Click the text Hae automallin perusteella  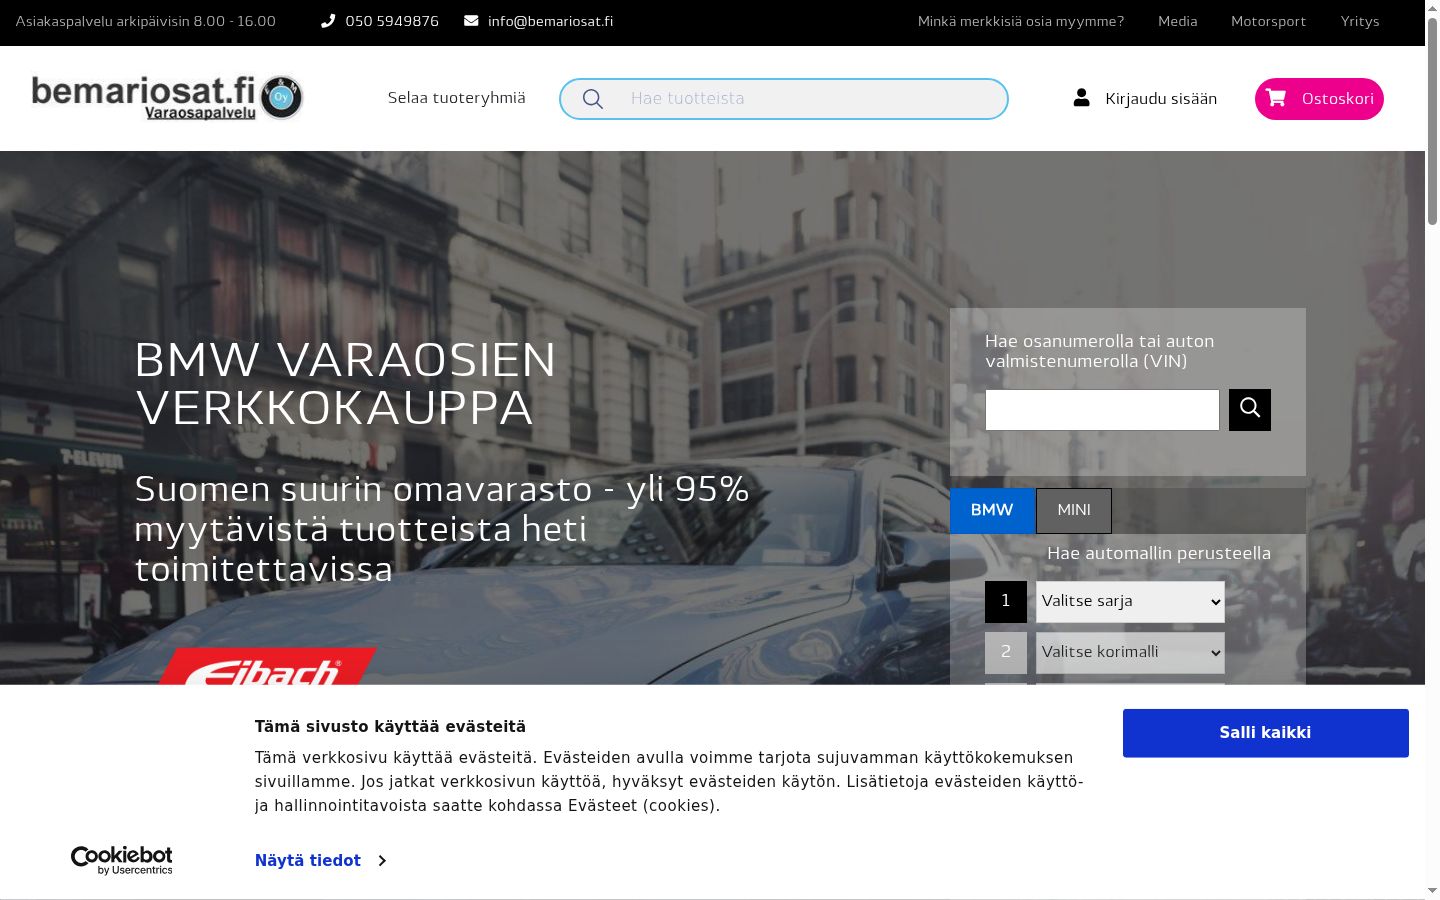[x=1159, y=553]
